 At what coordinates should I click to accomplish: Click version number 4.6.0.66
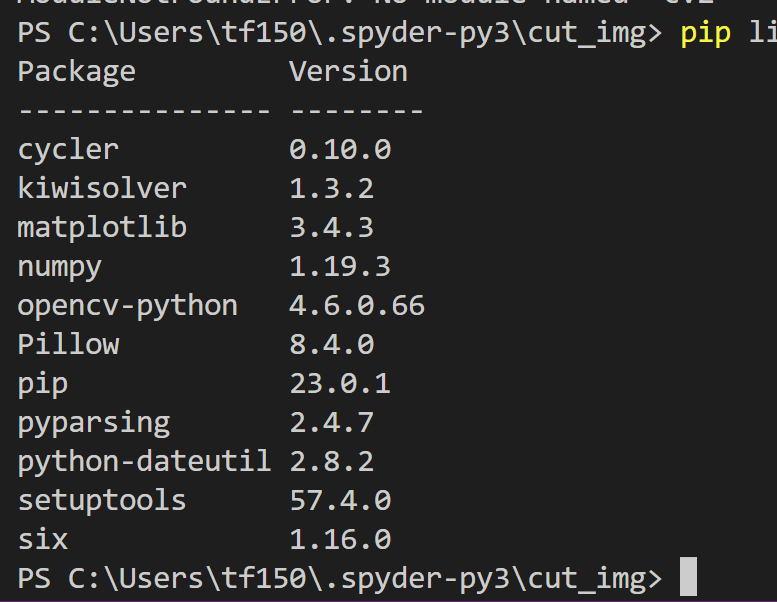pos(357,306)
